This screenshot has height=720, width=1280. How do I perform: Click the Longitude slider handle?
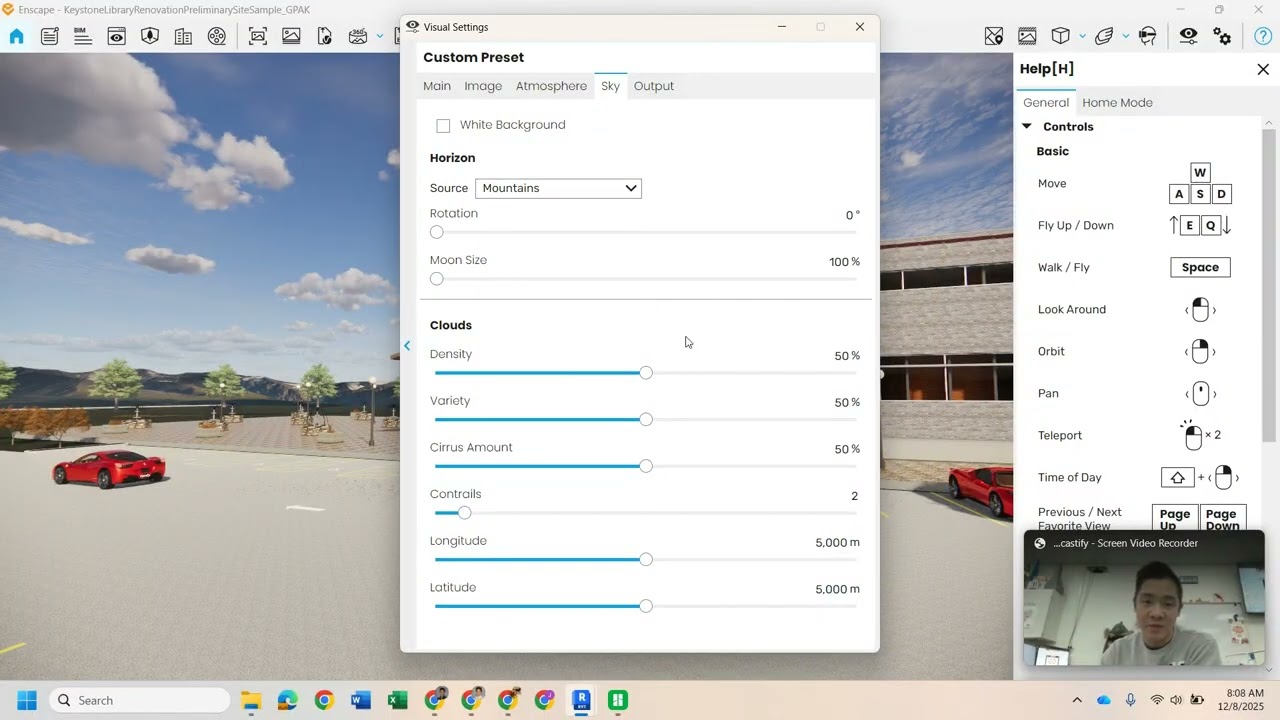646,560
